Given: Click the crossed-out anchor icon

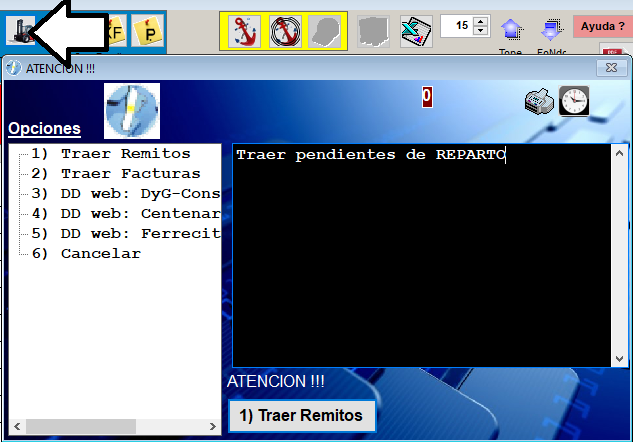Looking at the screenshot, I should click(x=285, y=31).
